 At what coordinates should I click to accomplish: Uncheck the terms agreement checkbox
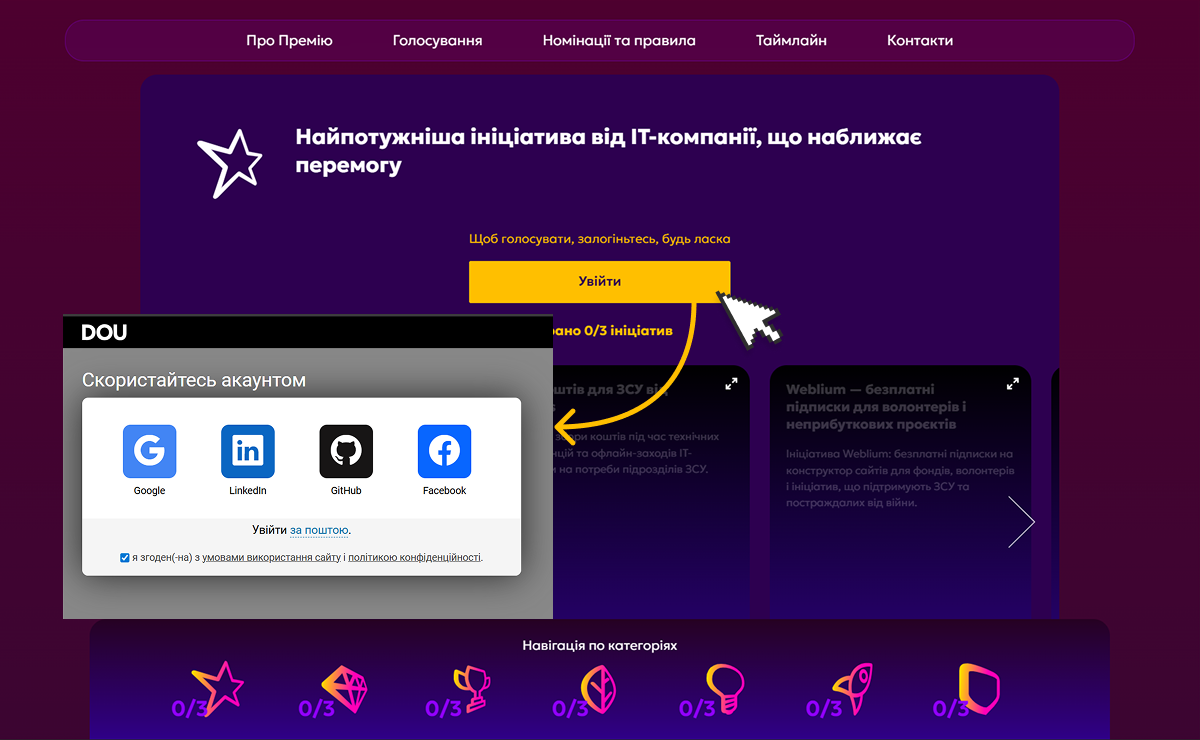(x=125, y=558)
